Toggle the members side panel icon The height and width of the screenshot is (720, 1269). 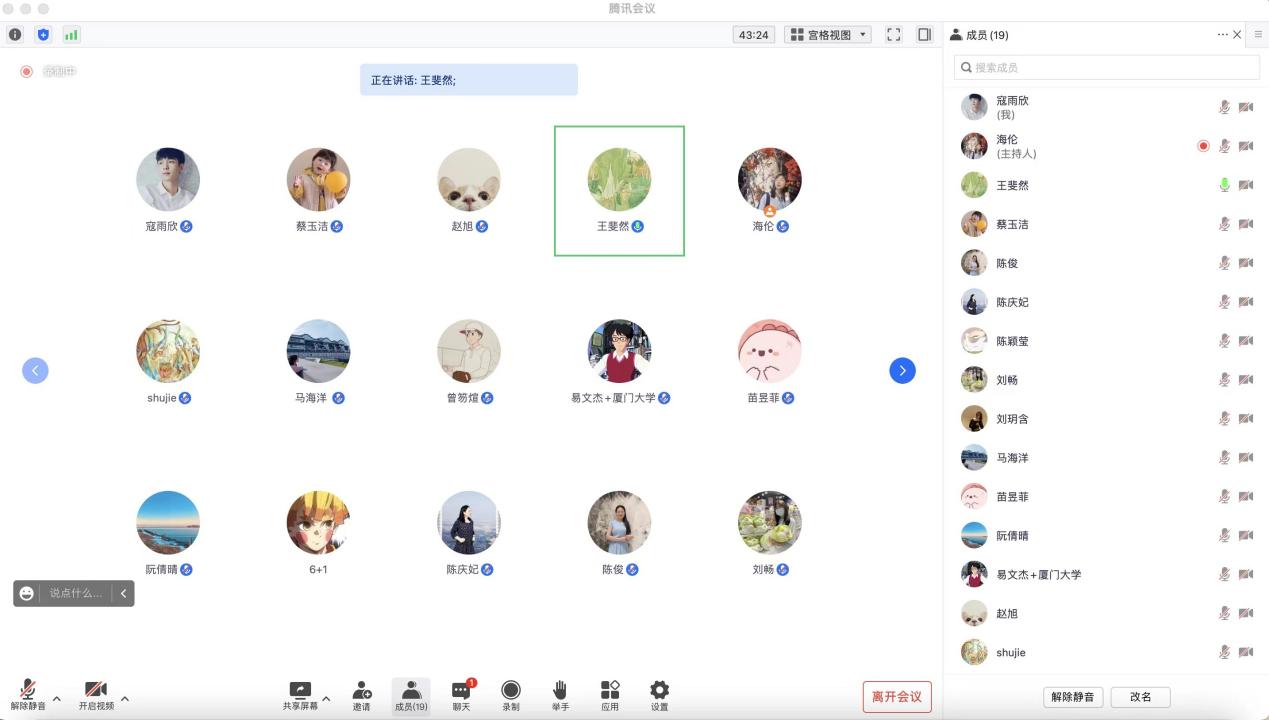pos(924,35)
